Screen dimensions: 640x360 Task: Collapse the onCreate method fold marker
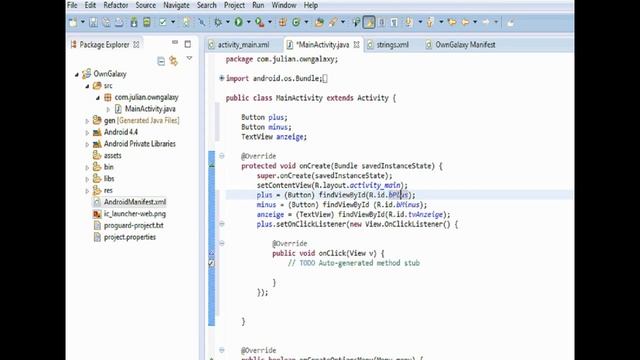pos(222,156)
